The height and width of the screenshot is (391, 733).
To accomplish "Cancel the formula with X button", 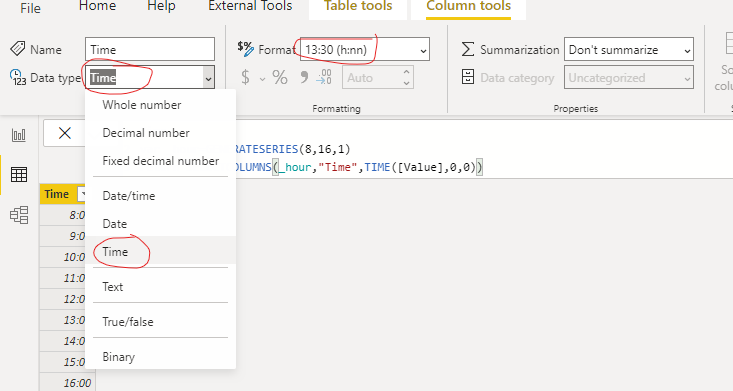I will [x=65, y=133].
